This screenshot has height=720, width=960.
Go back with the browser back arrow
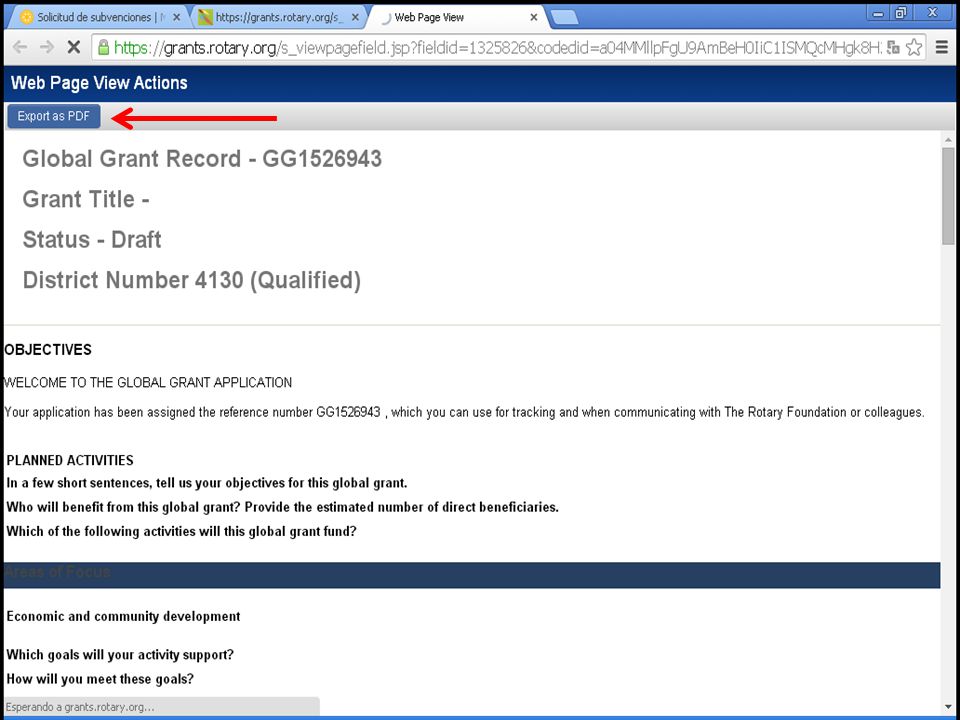(20, 47)
